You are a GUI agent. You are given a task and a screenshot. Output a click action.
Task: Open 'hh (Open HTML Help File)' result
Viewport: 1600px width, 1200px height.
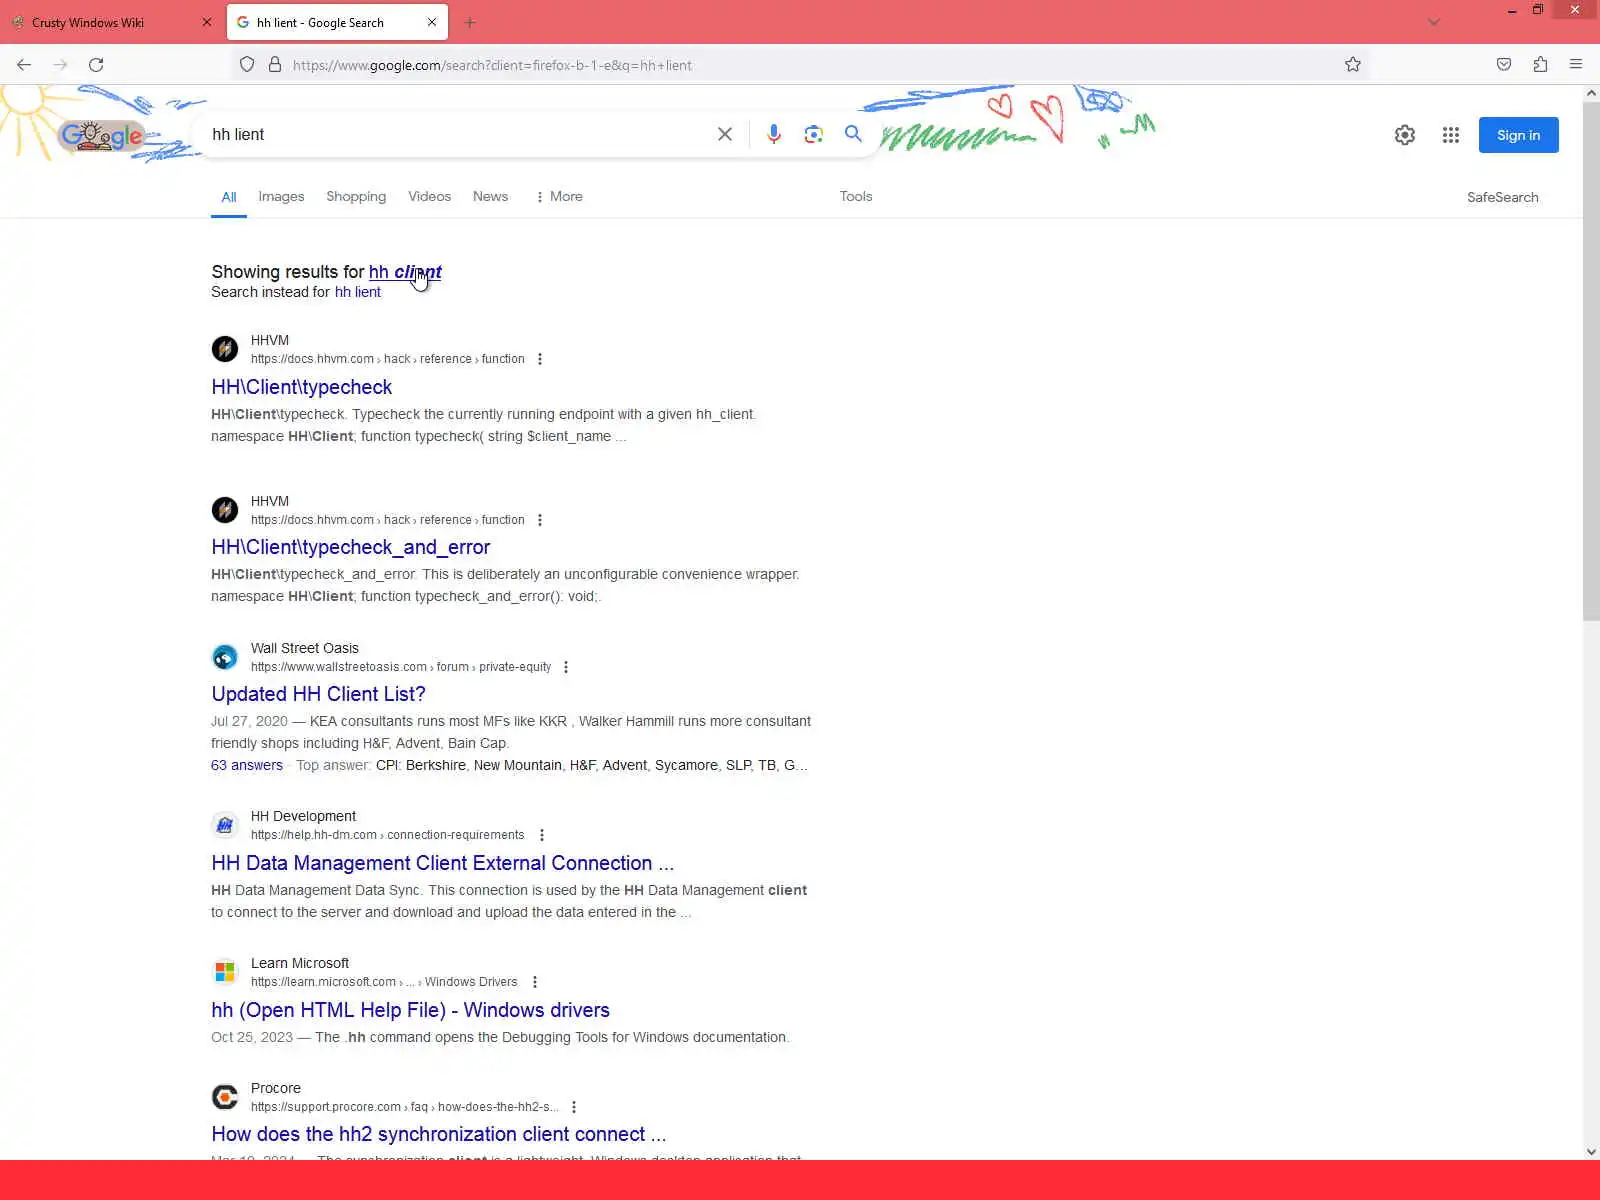click(410, 1010)
